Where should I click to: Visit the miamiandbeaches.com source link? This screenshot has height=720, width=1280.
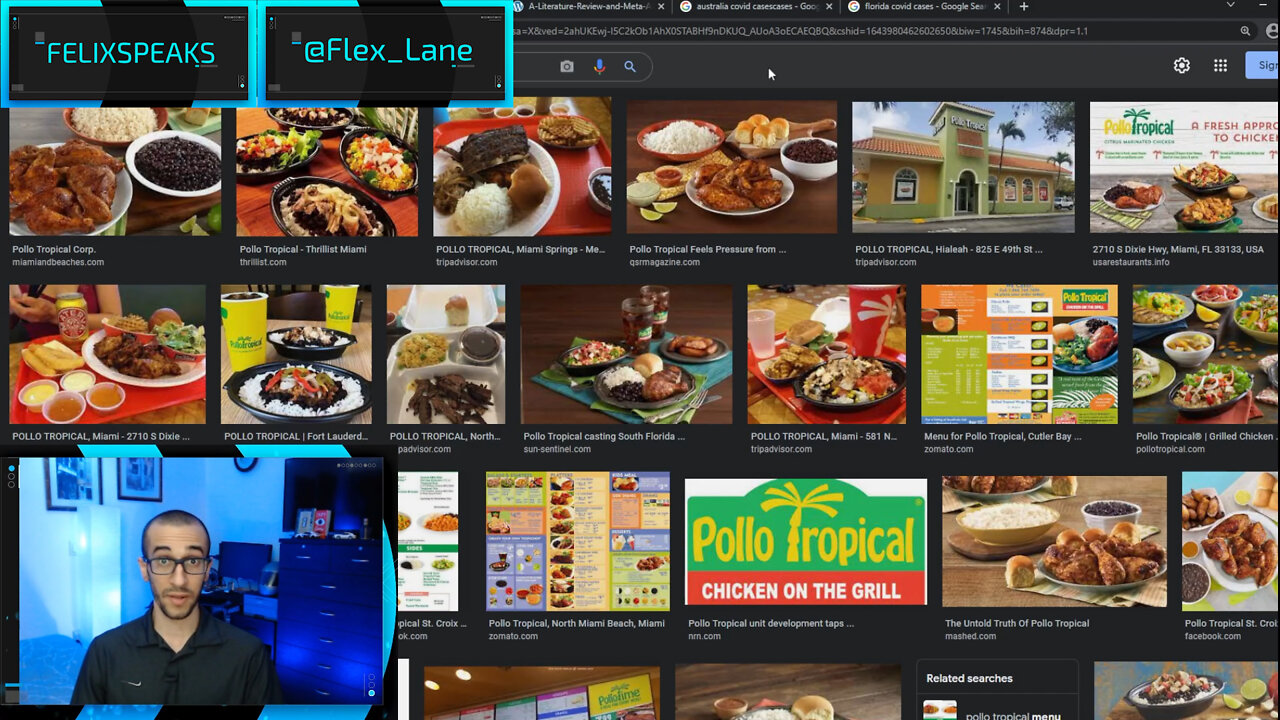point(58,262)
